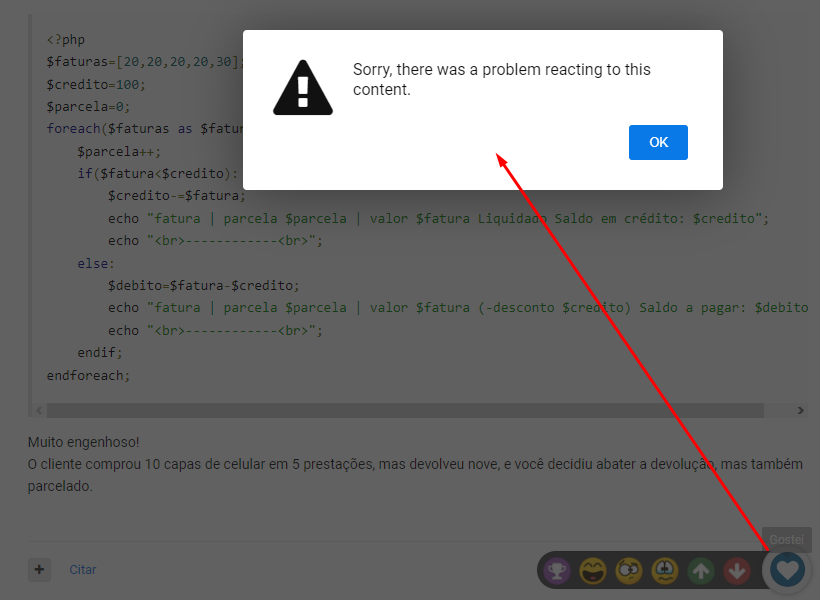Screen dimensions: 820x600
Task: Click the plus multi-quote button
Action: coord(39,569)
